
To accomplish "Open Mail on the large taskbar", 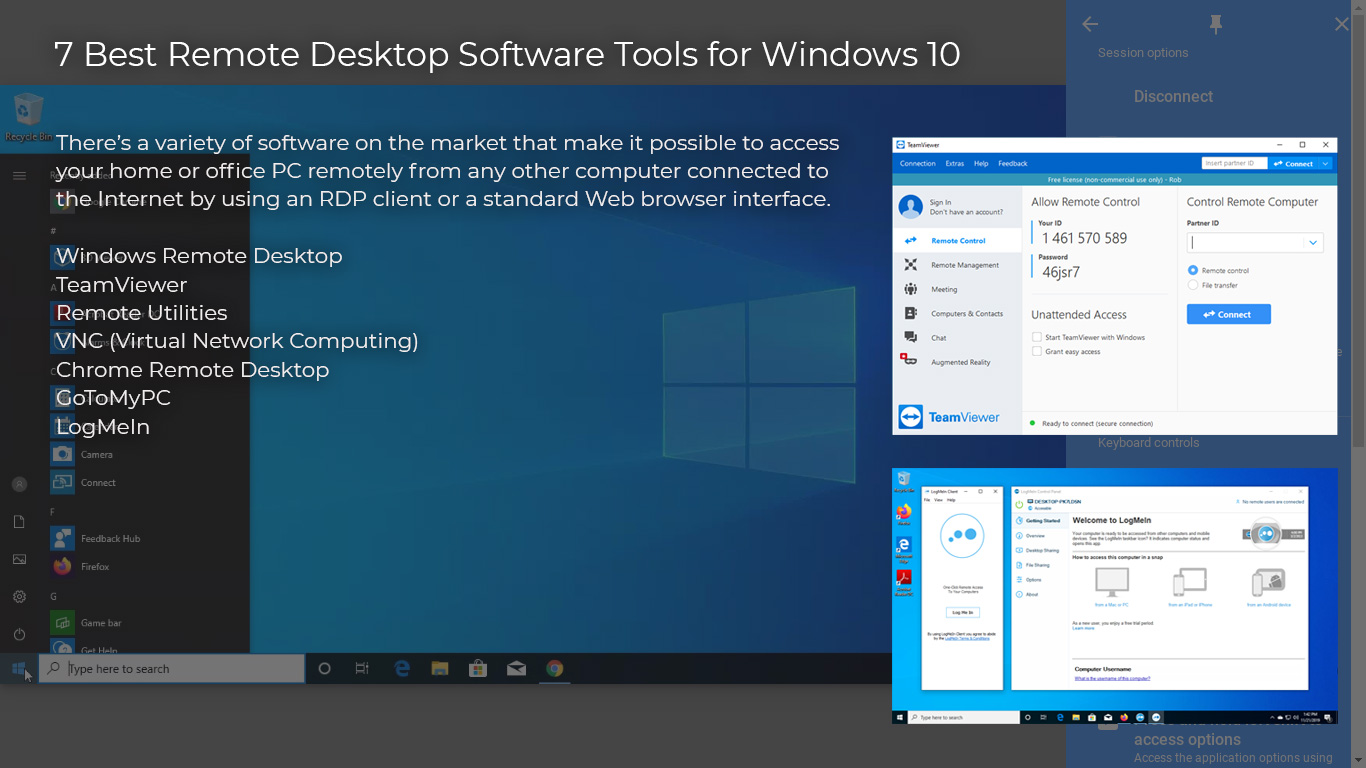I will (x=516, y=669).
